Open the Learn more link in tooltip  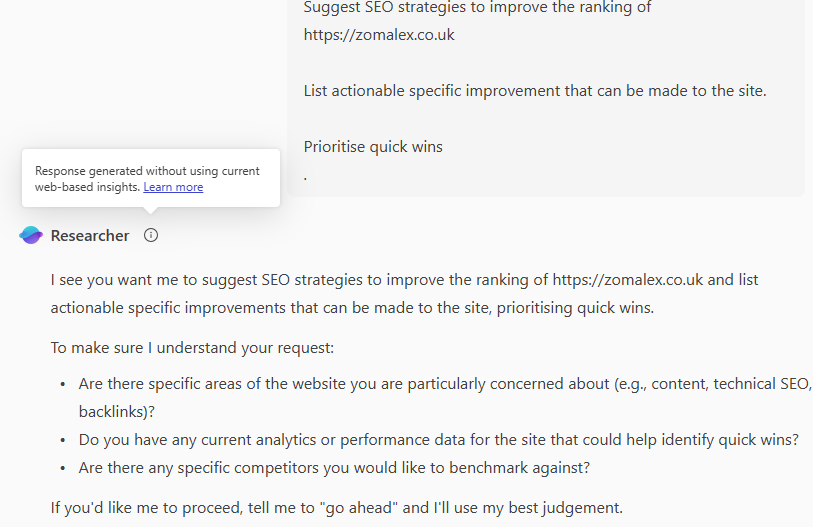pyautogui.click(x=173, y=187)
